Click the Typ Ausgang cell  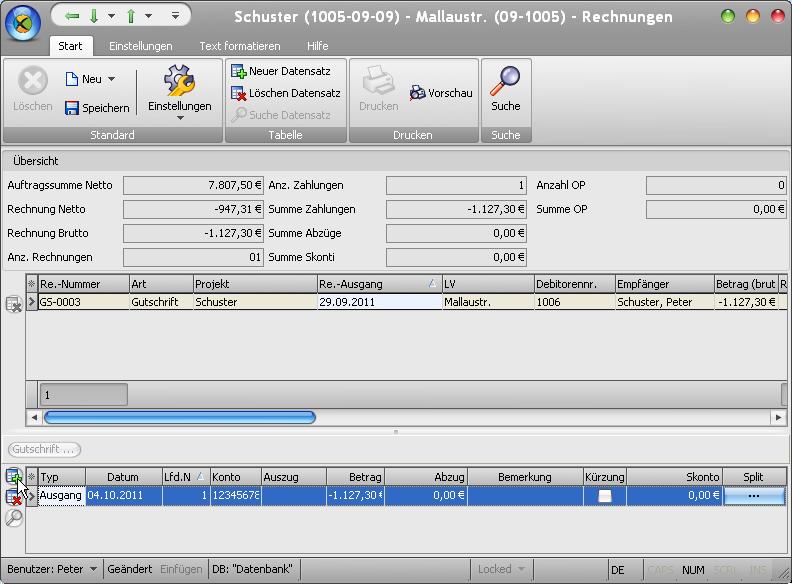pyautogui.click(x=61, y=496)
